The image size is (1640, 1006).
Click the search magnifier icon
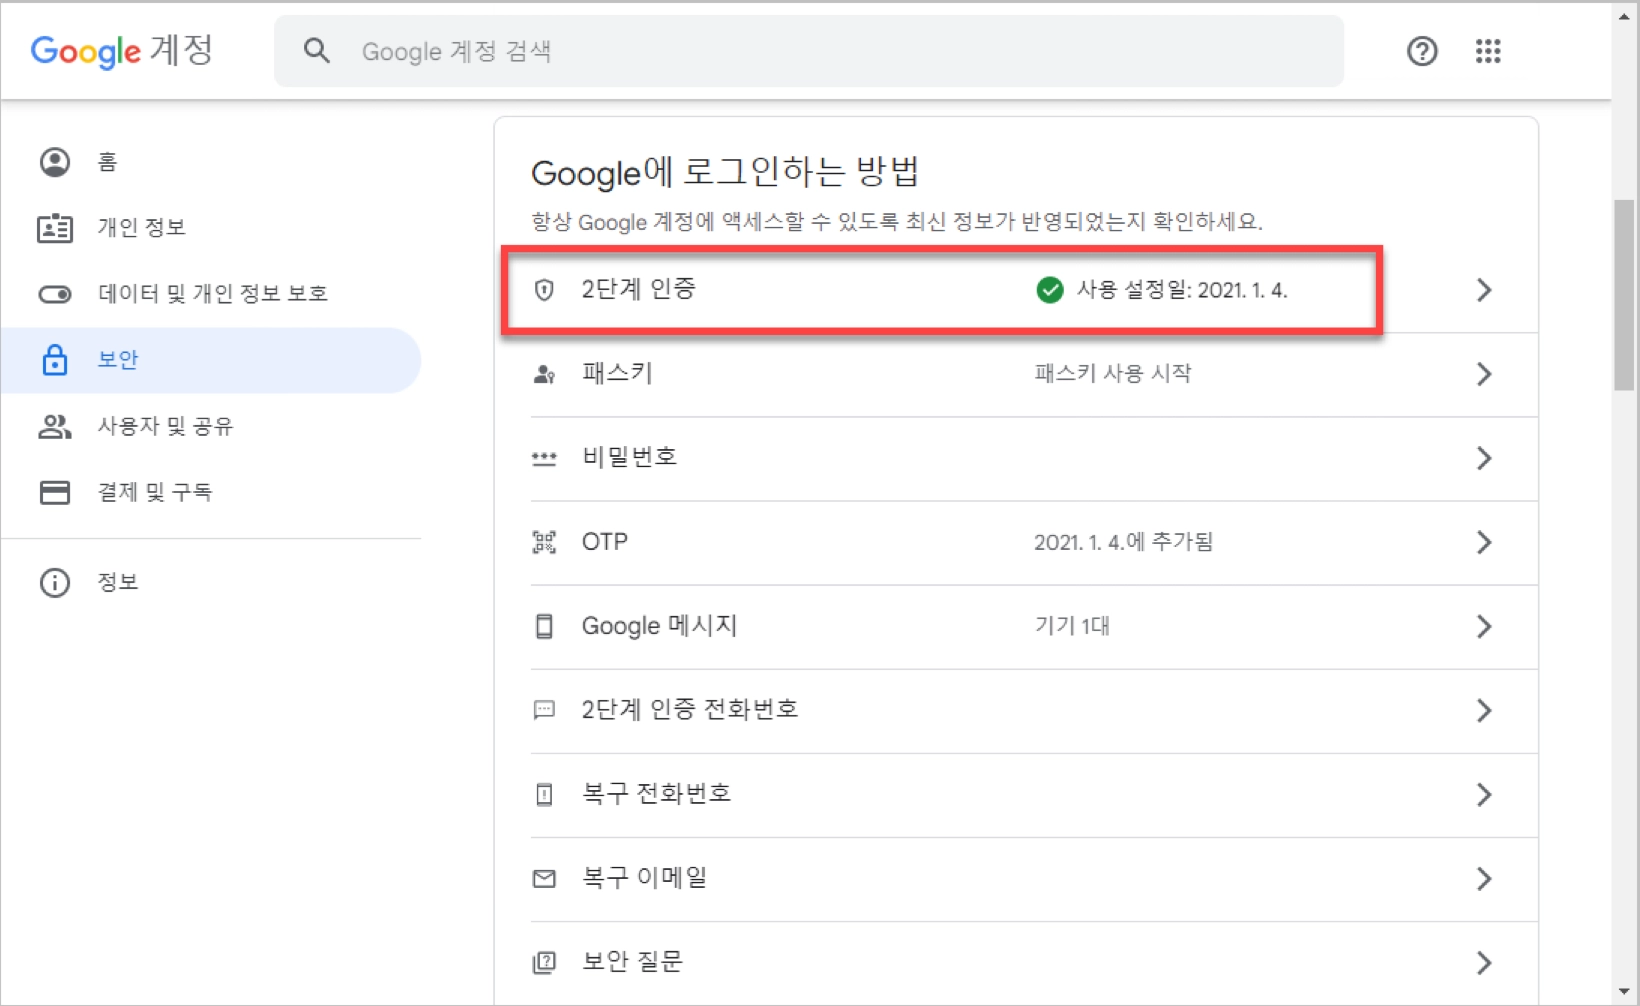point(317,51)
